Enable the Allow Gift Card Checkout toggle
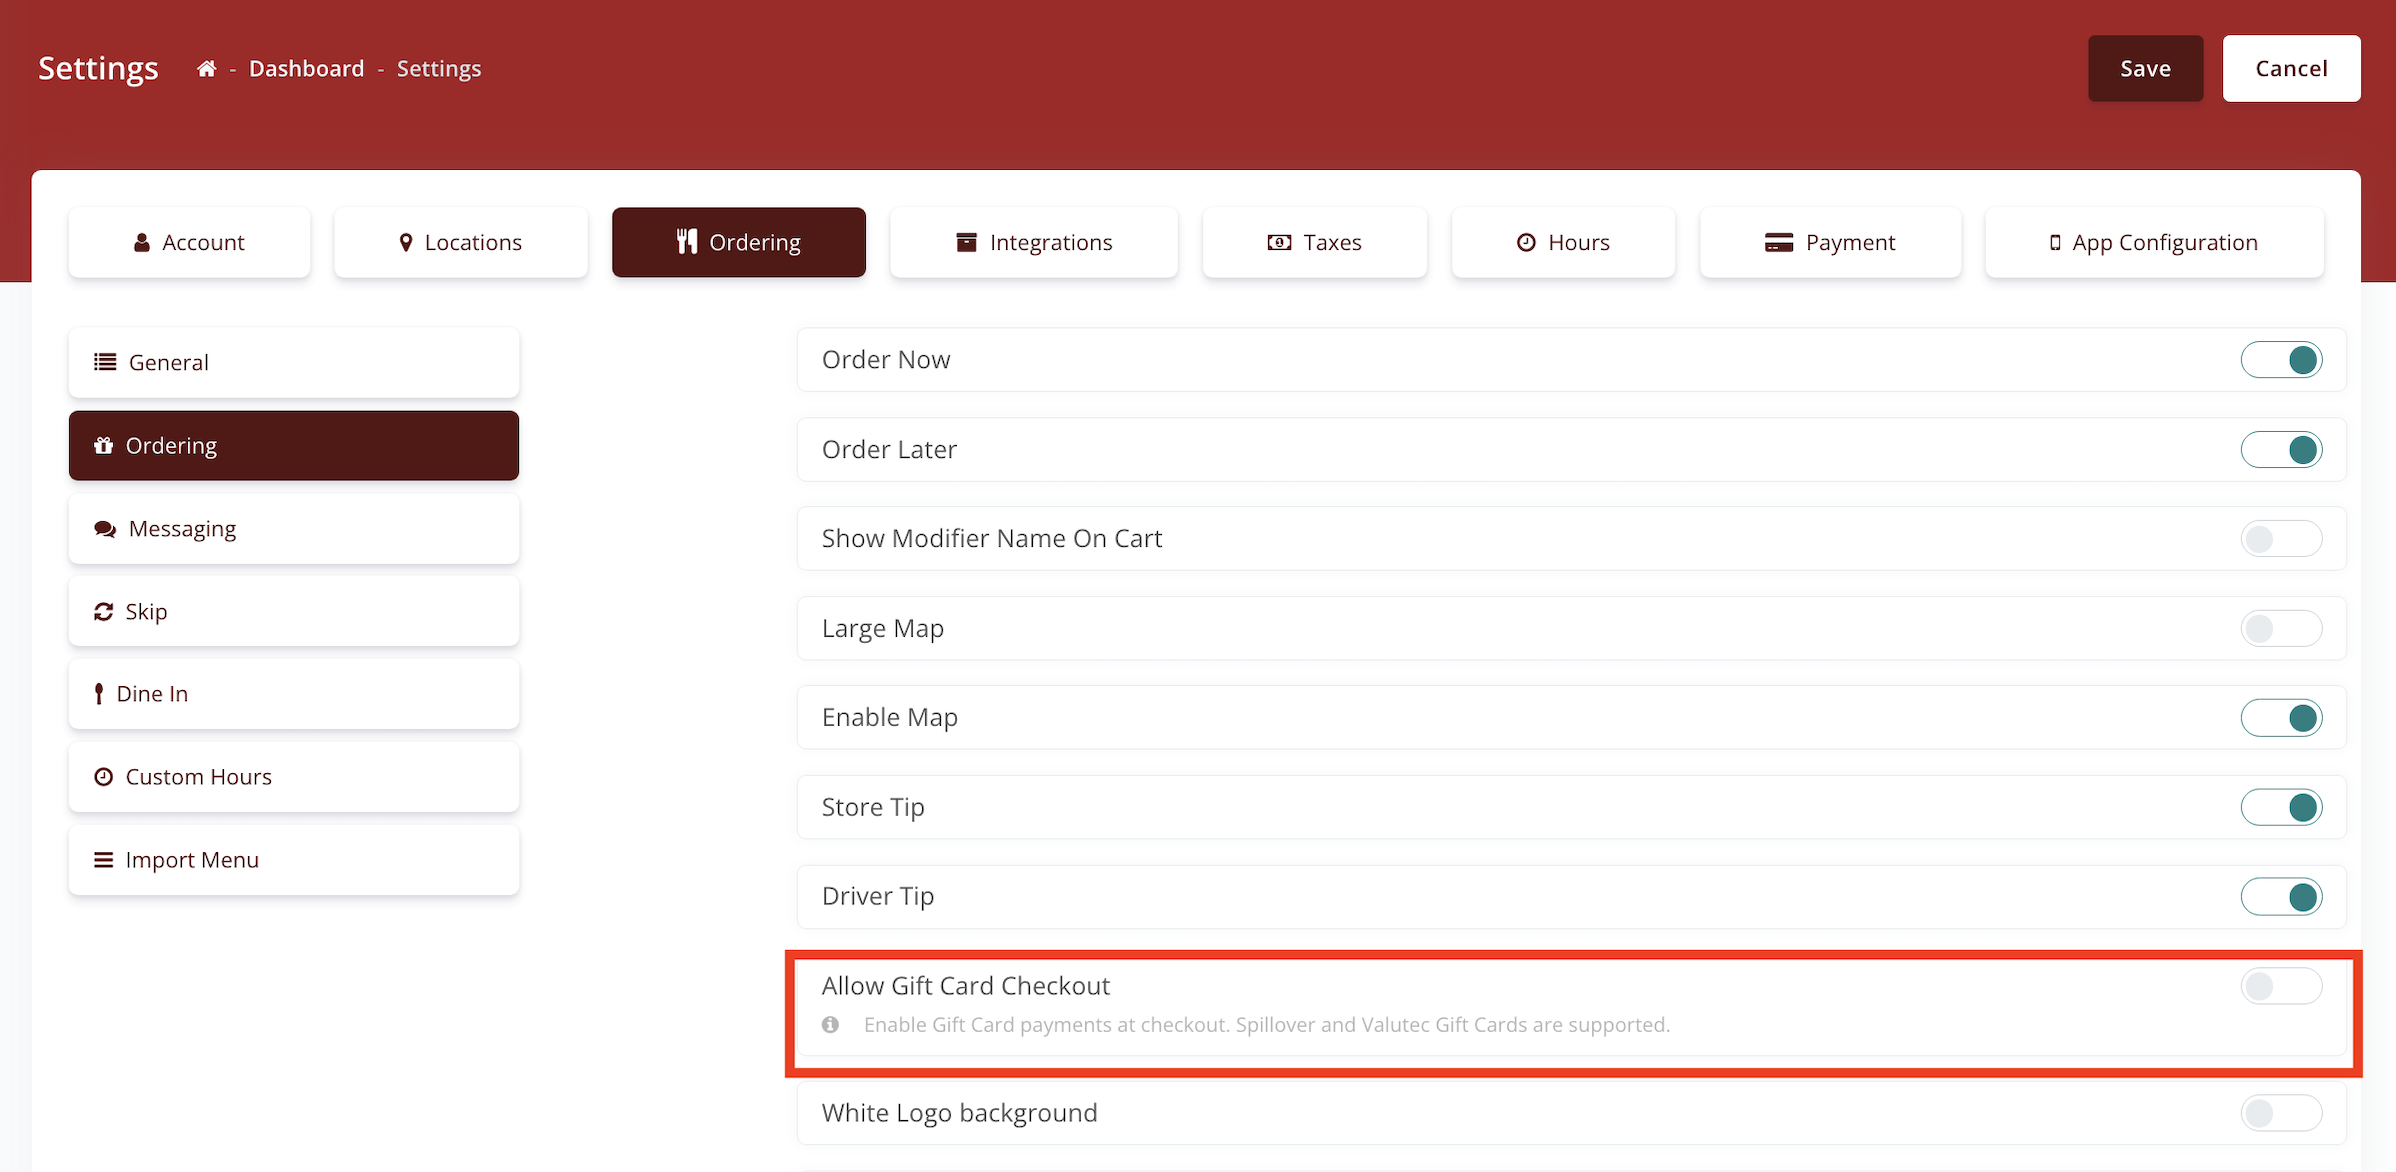 (x=2280, y=986)
